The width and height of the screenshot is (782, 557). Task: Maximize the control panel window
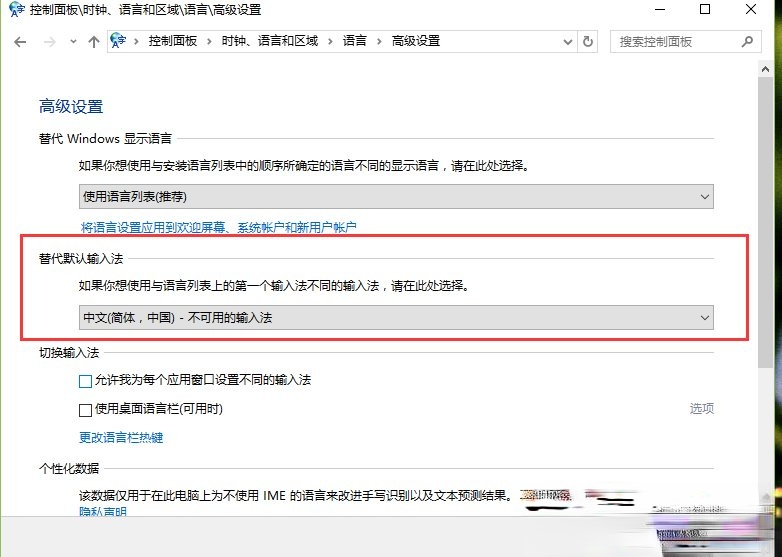(x=705, y=9)
